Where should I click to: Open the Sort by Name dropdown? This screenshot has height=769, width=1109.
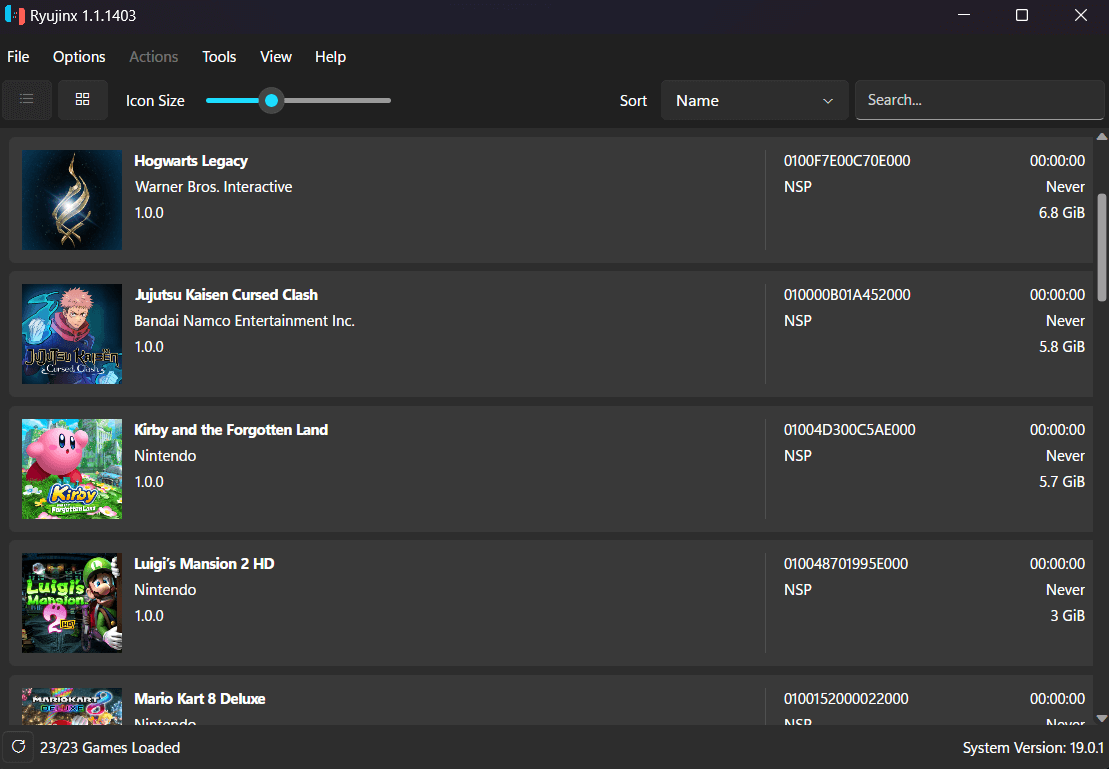point(754,100)
